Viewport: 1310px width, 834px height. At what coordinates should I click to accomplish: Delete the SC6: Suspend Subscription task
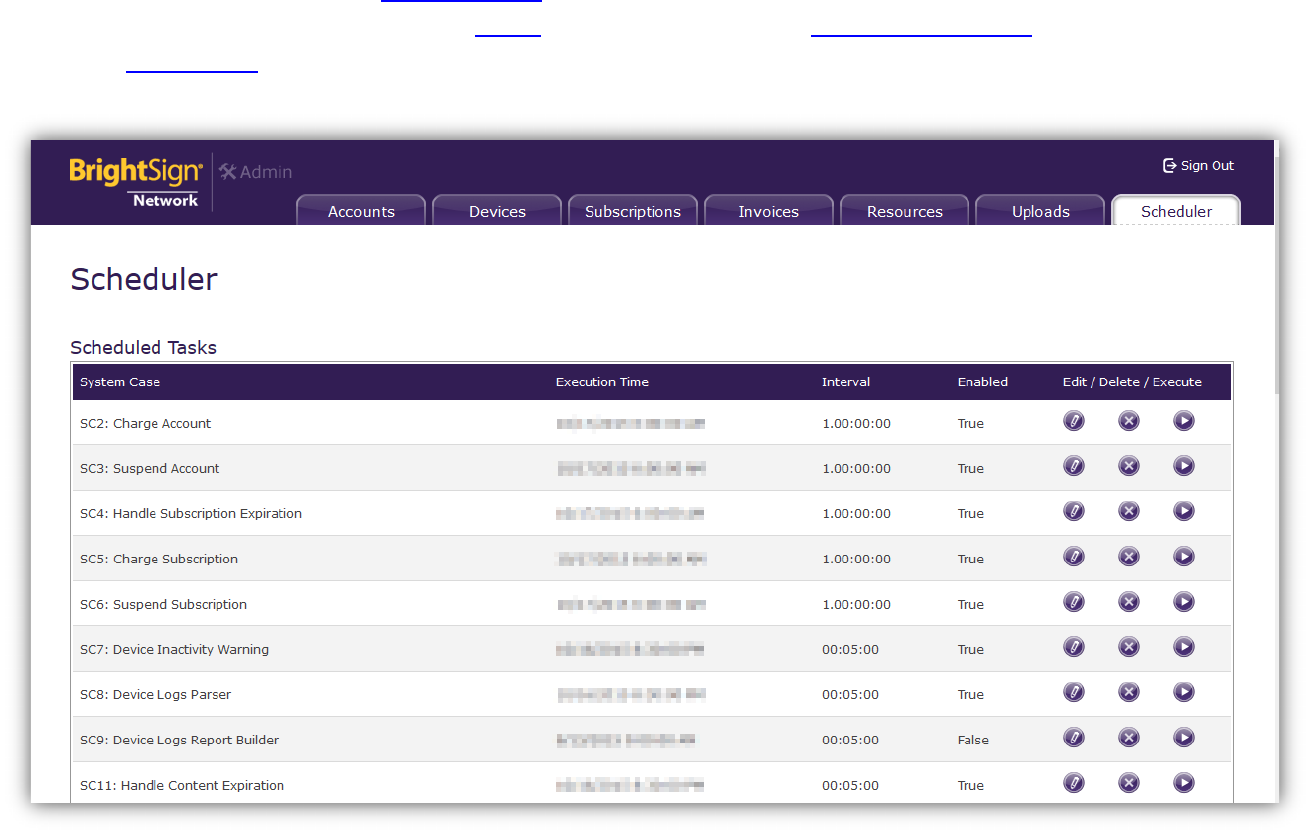[x=1129, y=602]
